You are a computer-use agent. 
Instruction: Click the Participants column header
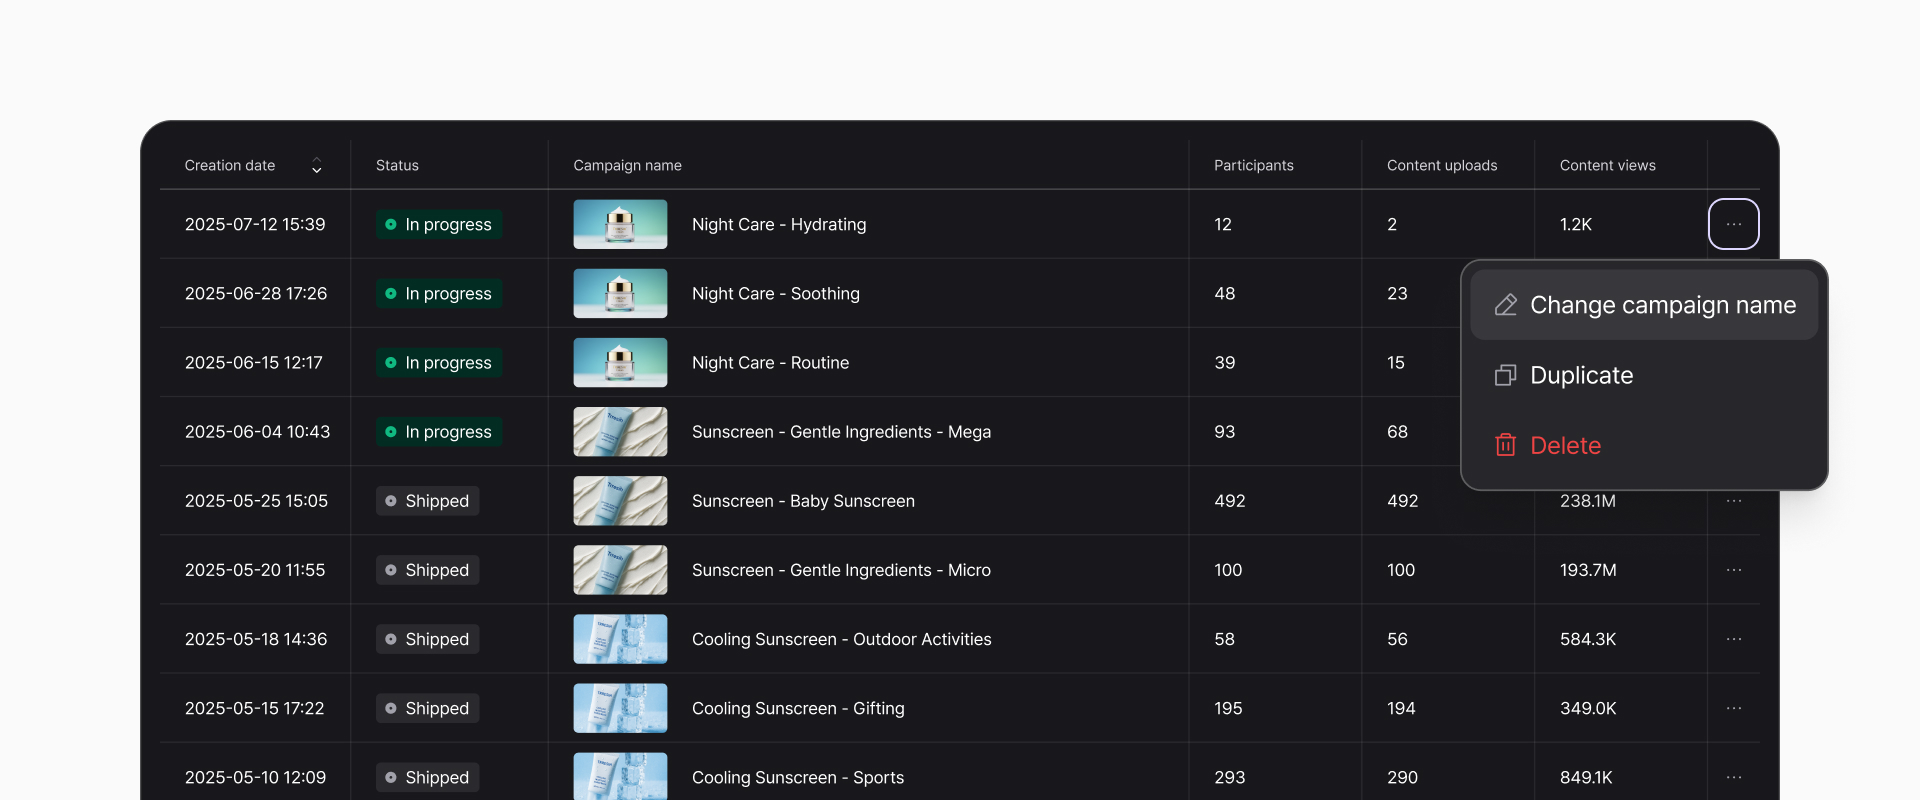(1253, 166)
